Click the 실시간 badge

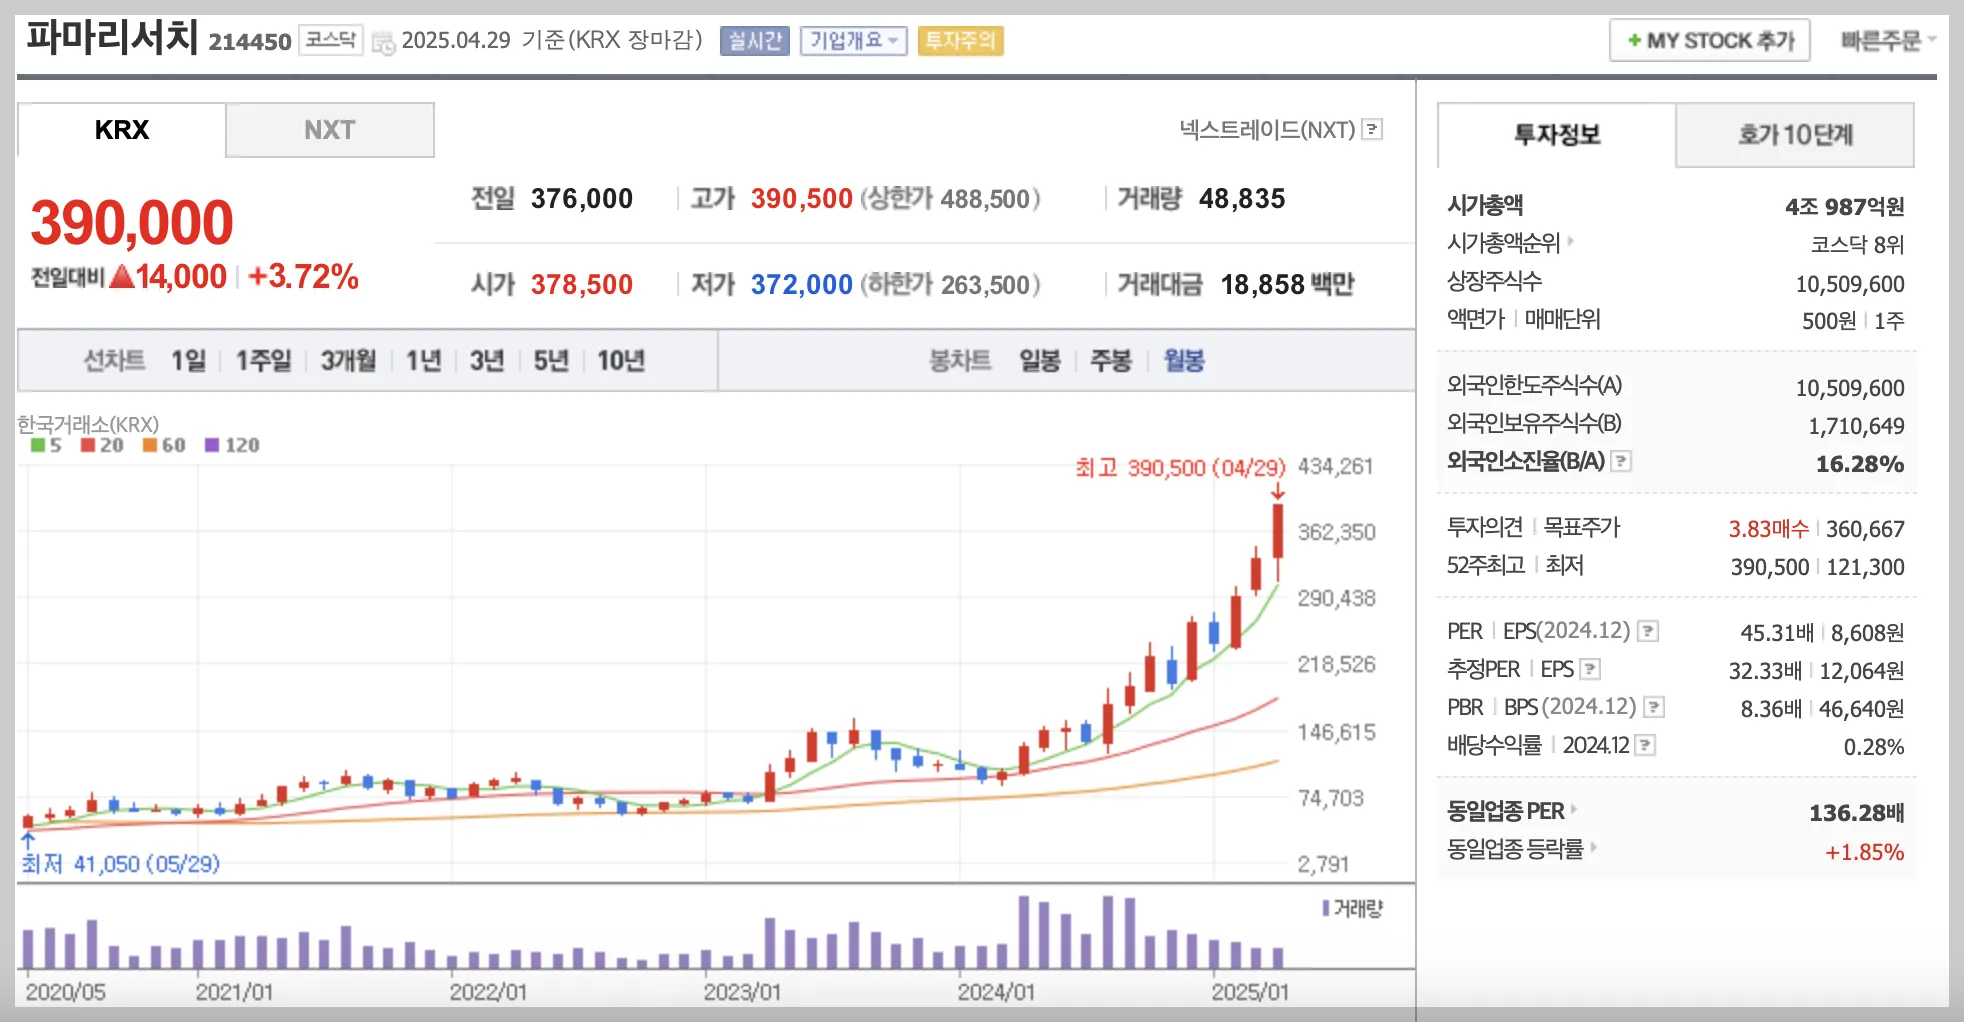click(x=755, y=41)
